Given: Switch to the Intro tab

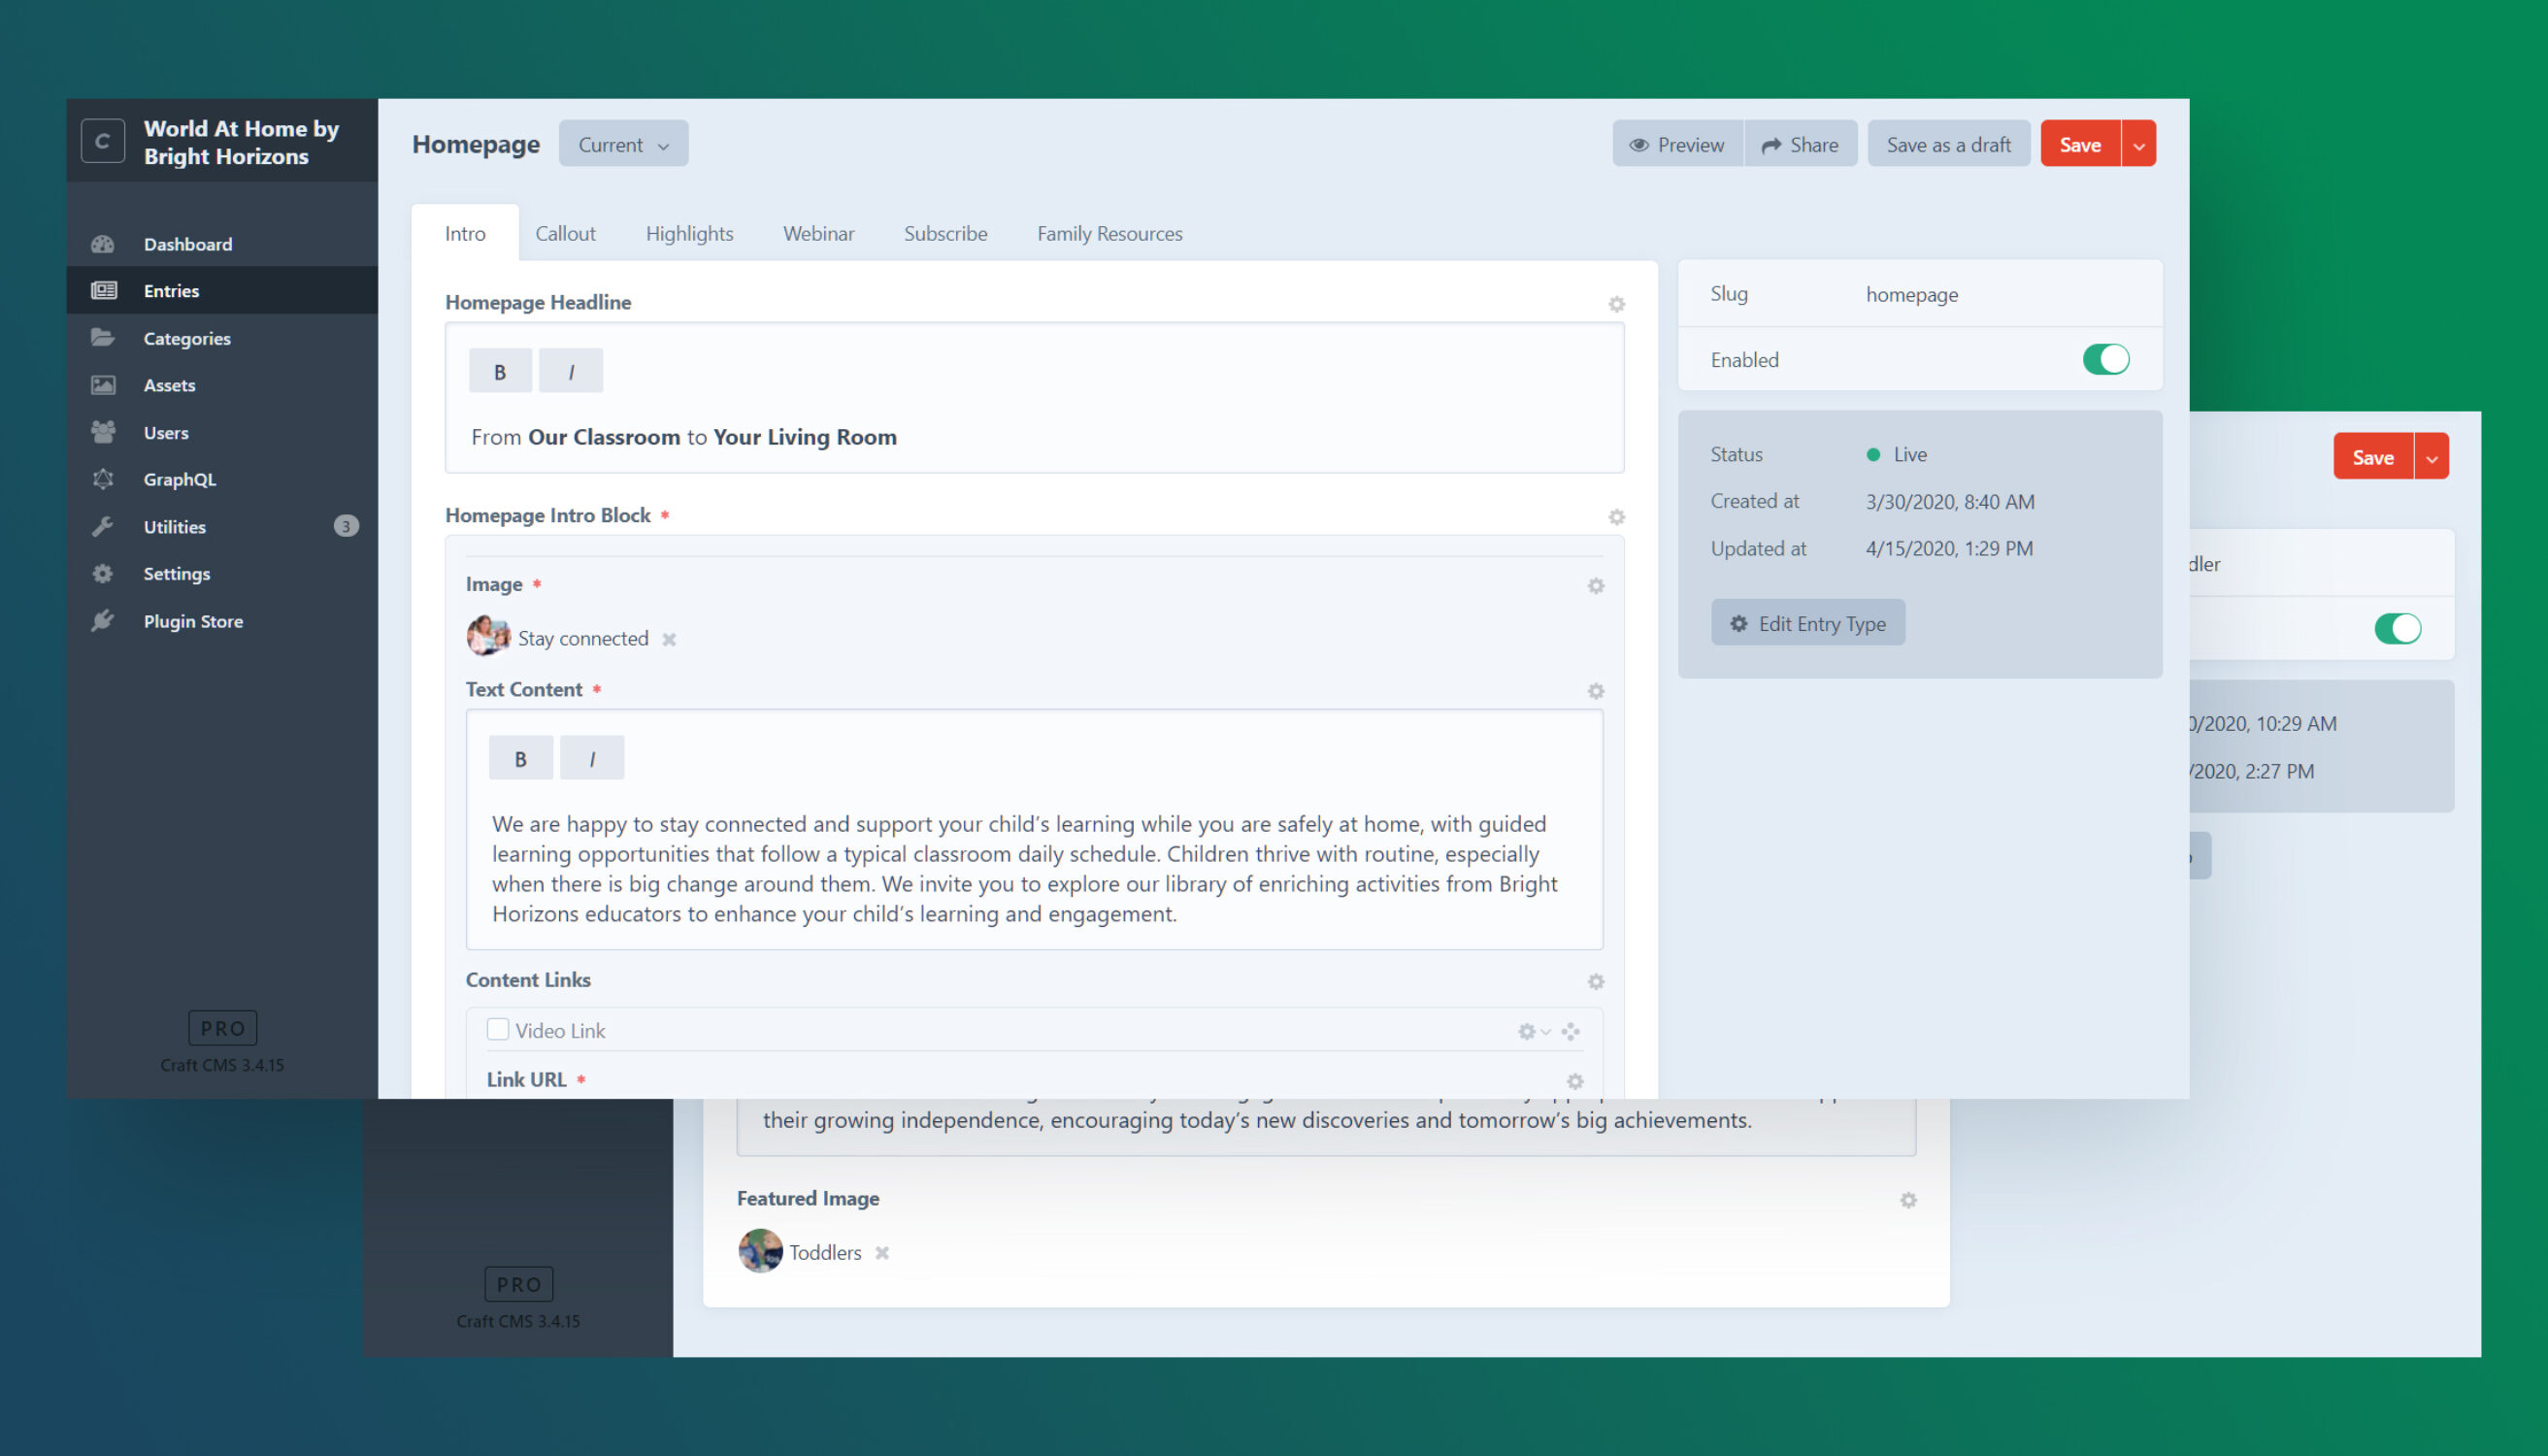Looking at the screenshot, I should click(465, 233).
